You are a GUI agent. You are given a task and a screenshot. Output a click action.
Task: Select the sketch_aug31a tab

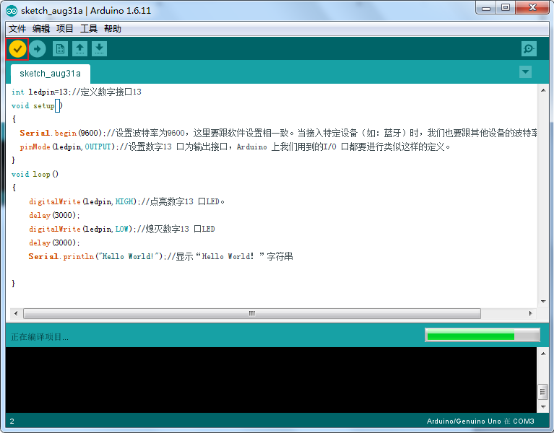click(x=50, y=74)
